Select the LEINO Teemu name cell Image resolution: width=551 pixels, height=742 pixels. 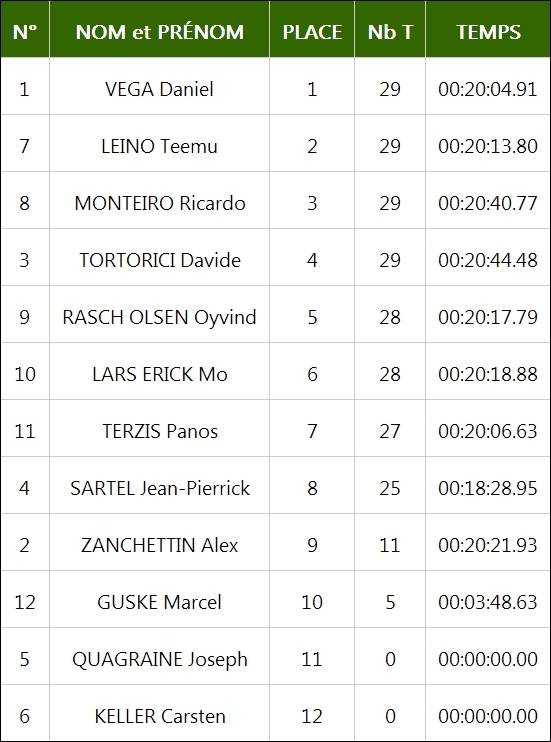[x=160, y=143]
